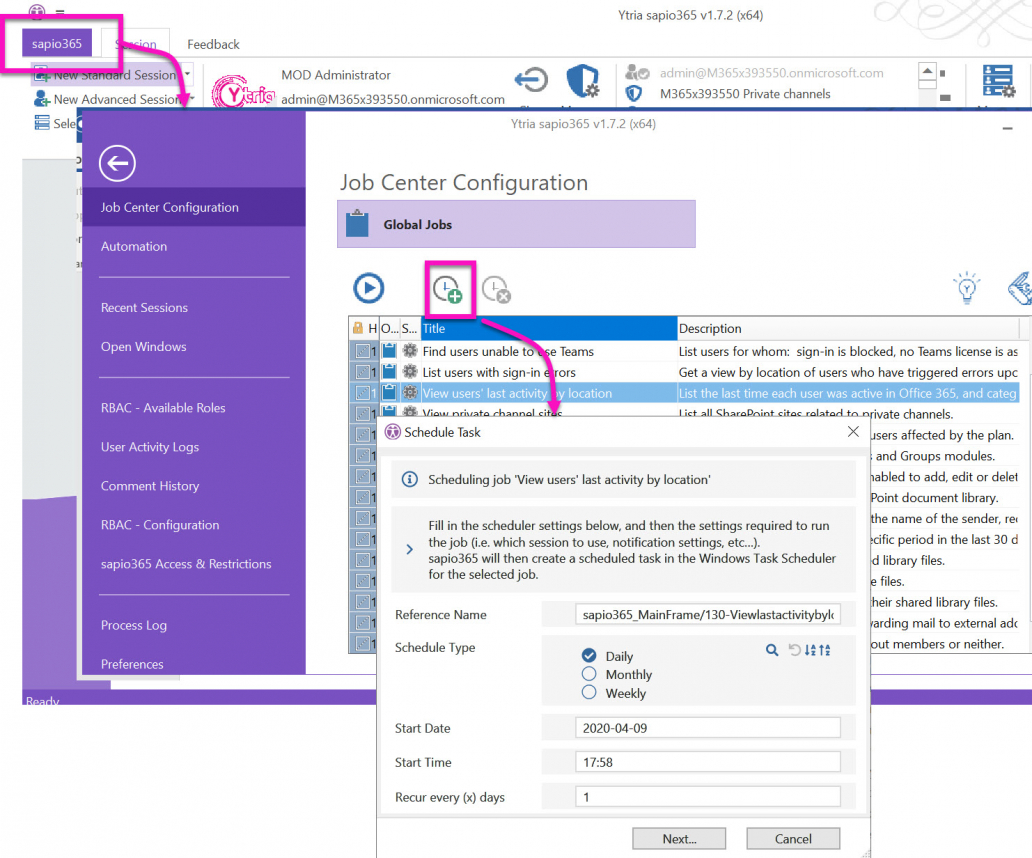Select Job Center Configuration in sidebar
Screen dimensions: 1032x858
click(x=194, y=207)
